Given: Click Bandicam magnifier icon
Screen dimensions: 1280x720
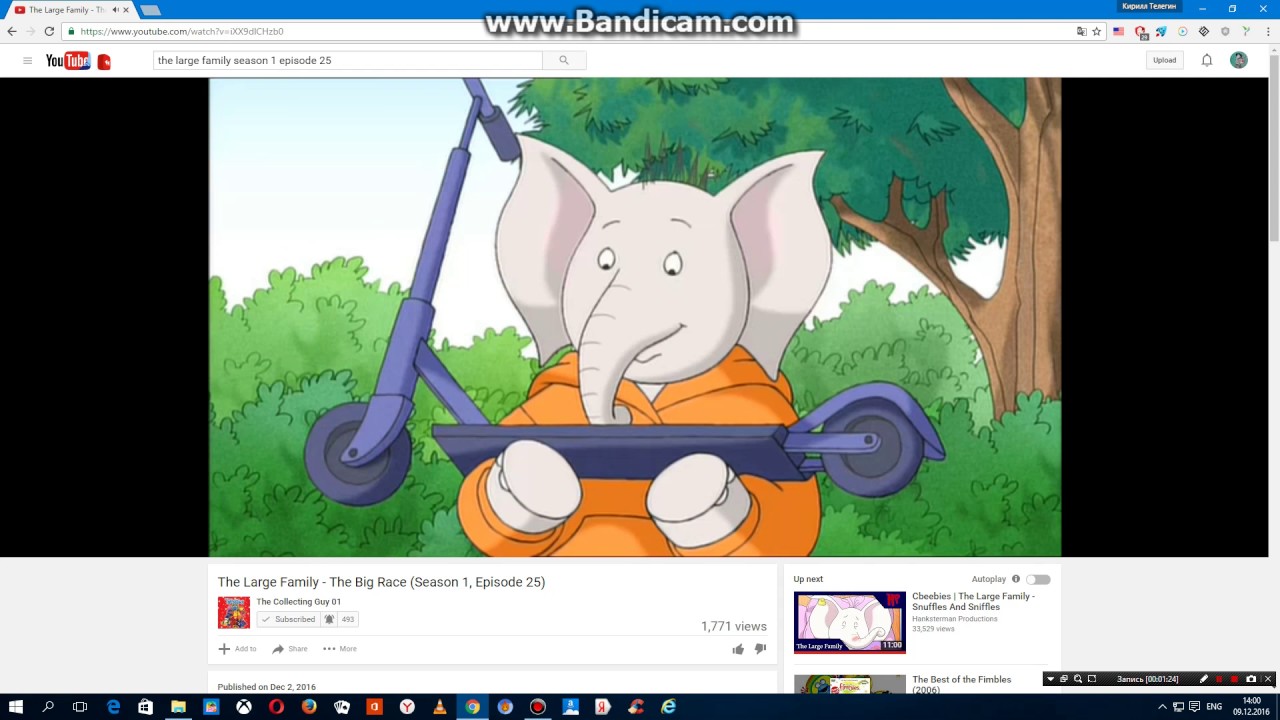Looking at the screenshot, I should [1078, 679].
